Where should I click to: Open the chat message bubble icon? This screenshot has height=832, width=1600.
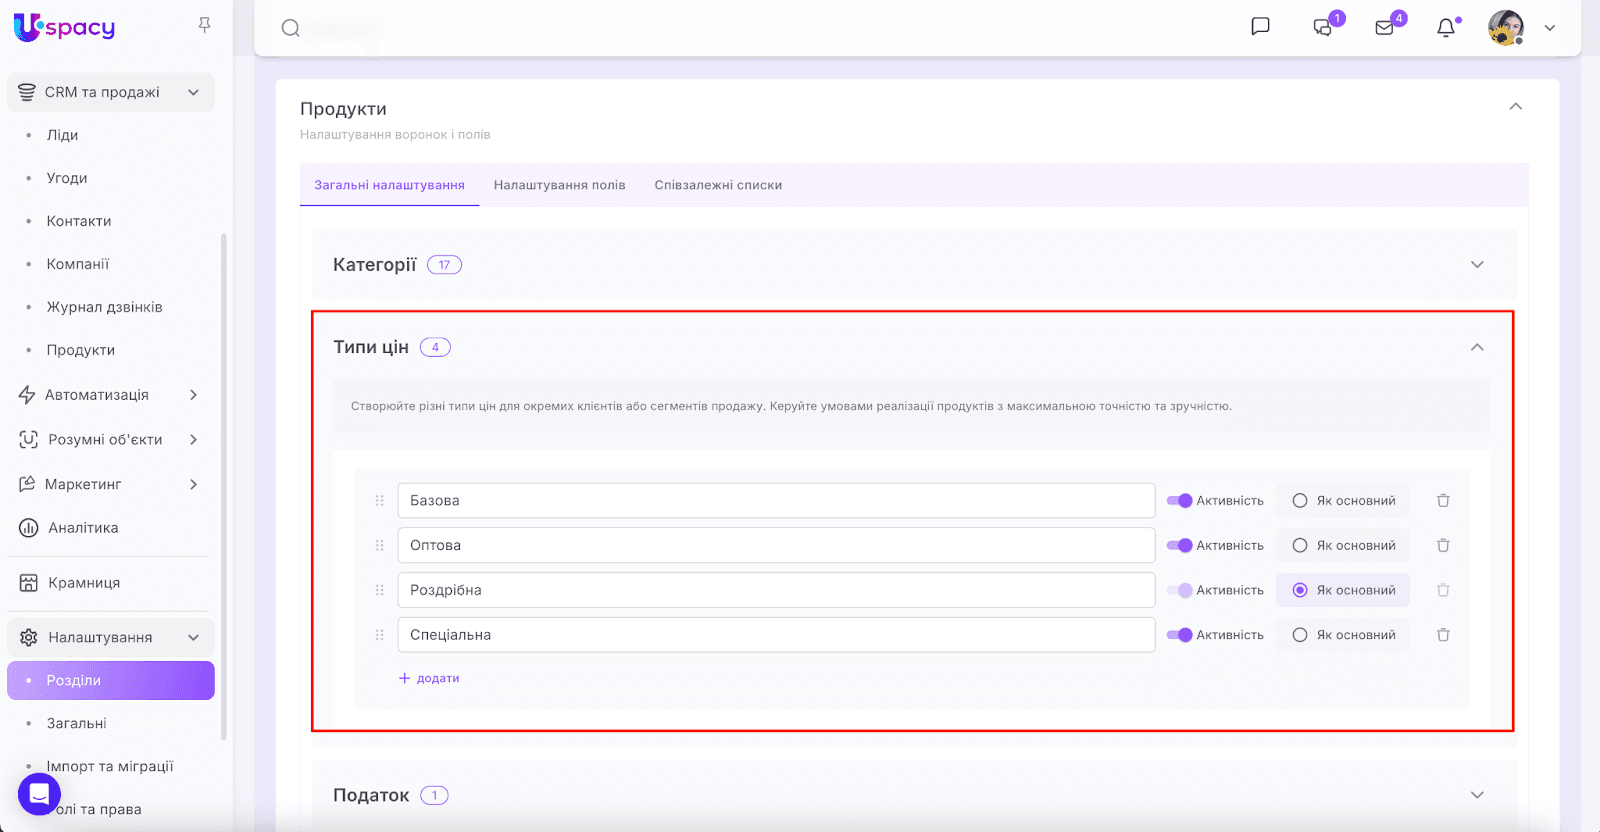[x=1260, y=27]
